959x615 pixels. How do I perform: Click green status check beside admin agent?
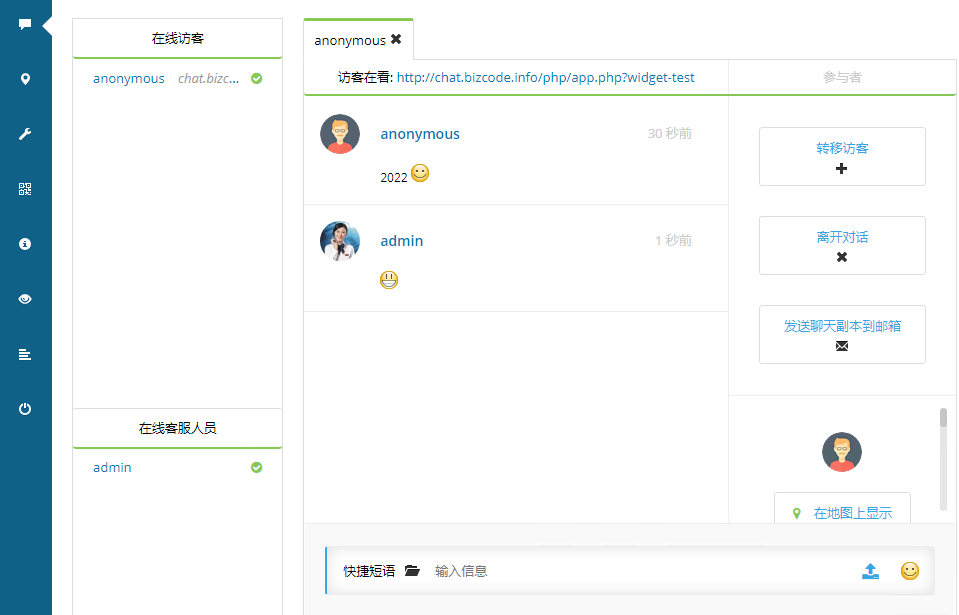(x=257, y=467)
